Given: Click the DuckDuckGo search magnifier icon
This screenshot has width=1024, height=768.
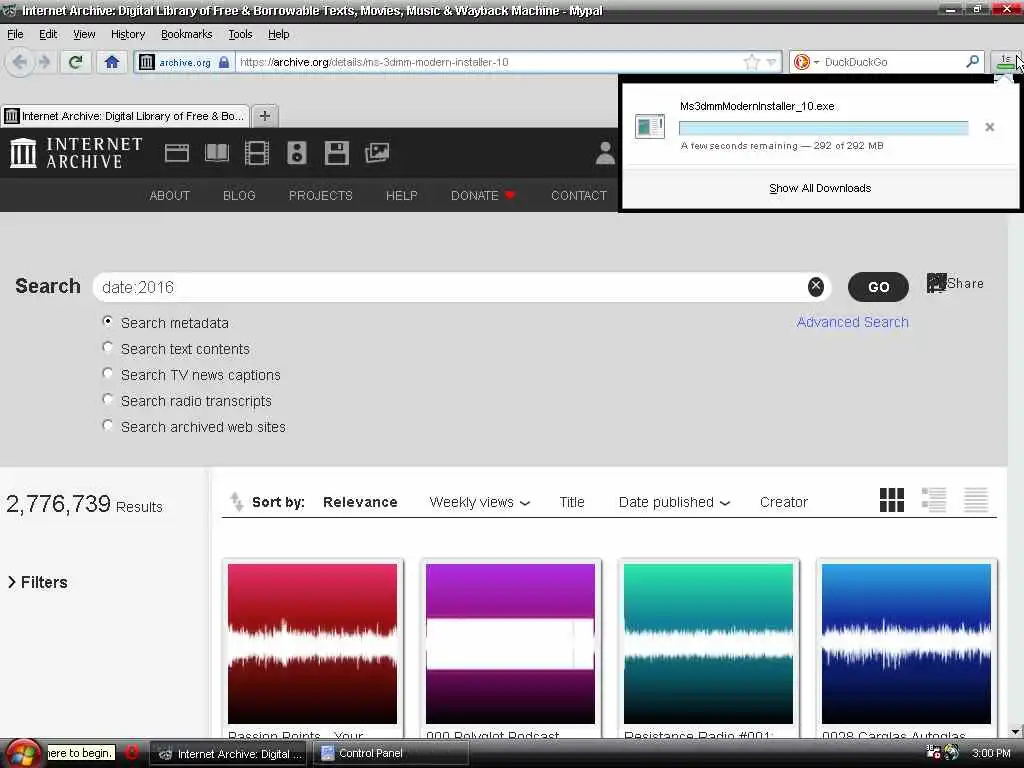Looking at the screenshot, I should click(972, 61).
